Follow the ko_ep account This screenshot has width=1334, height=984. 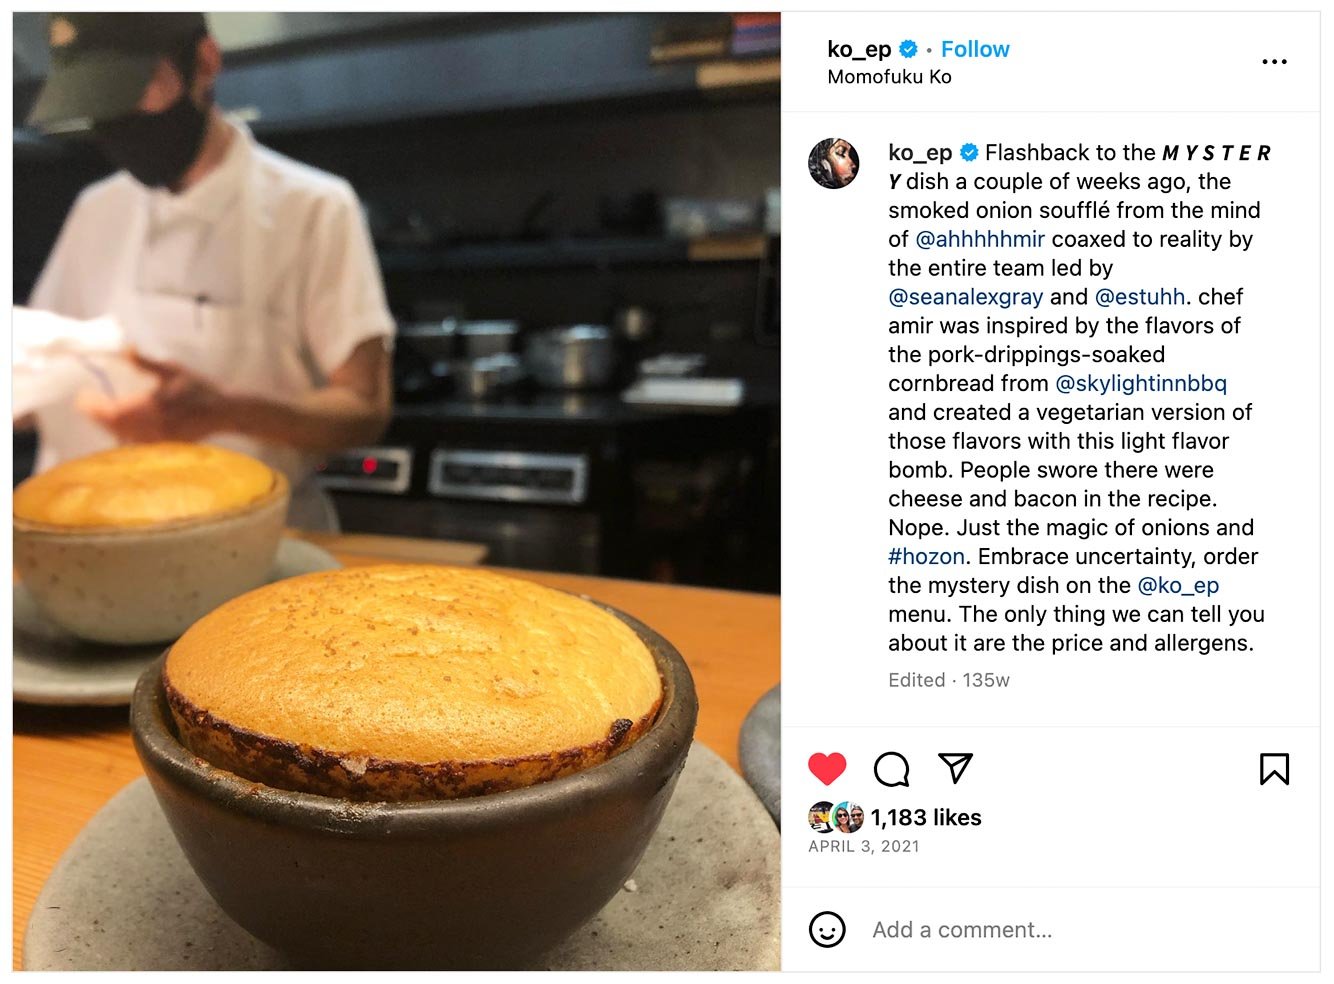pyautogui.click(x=975, y=49)
